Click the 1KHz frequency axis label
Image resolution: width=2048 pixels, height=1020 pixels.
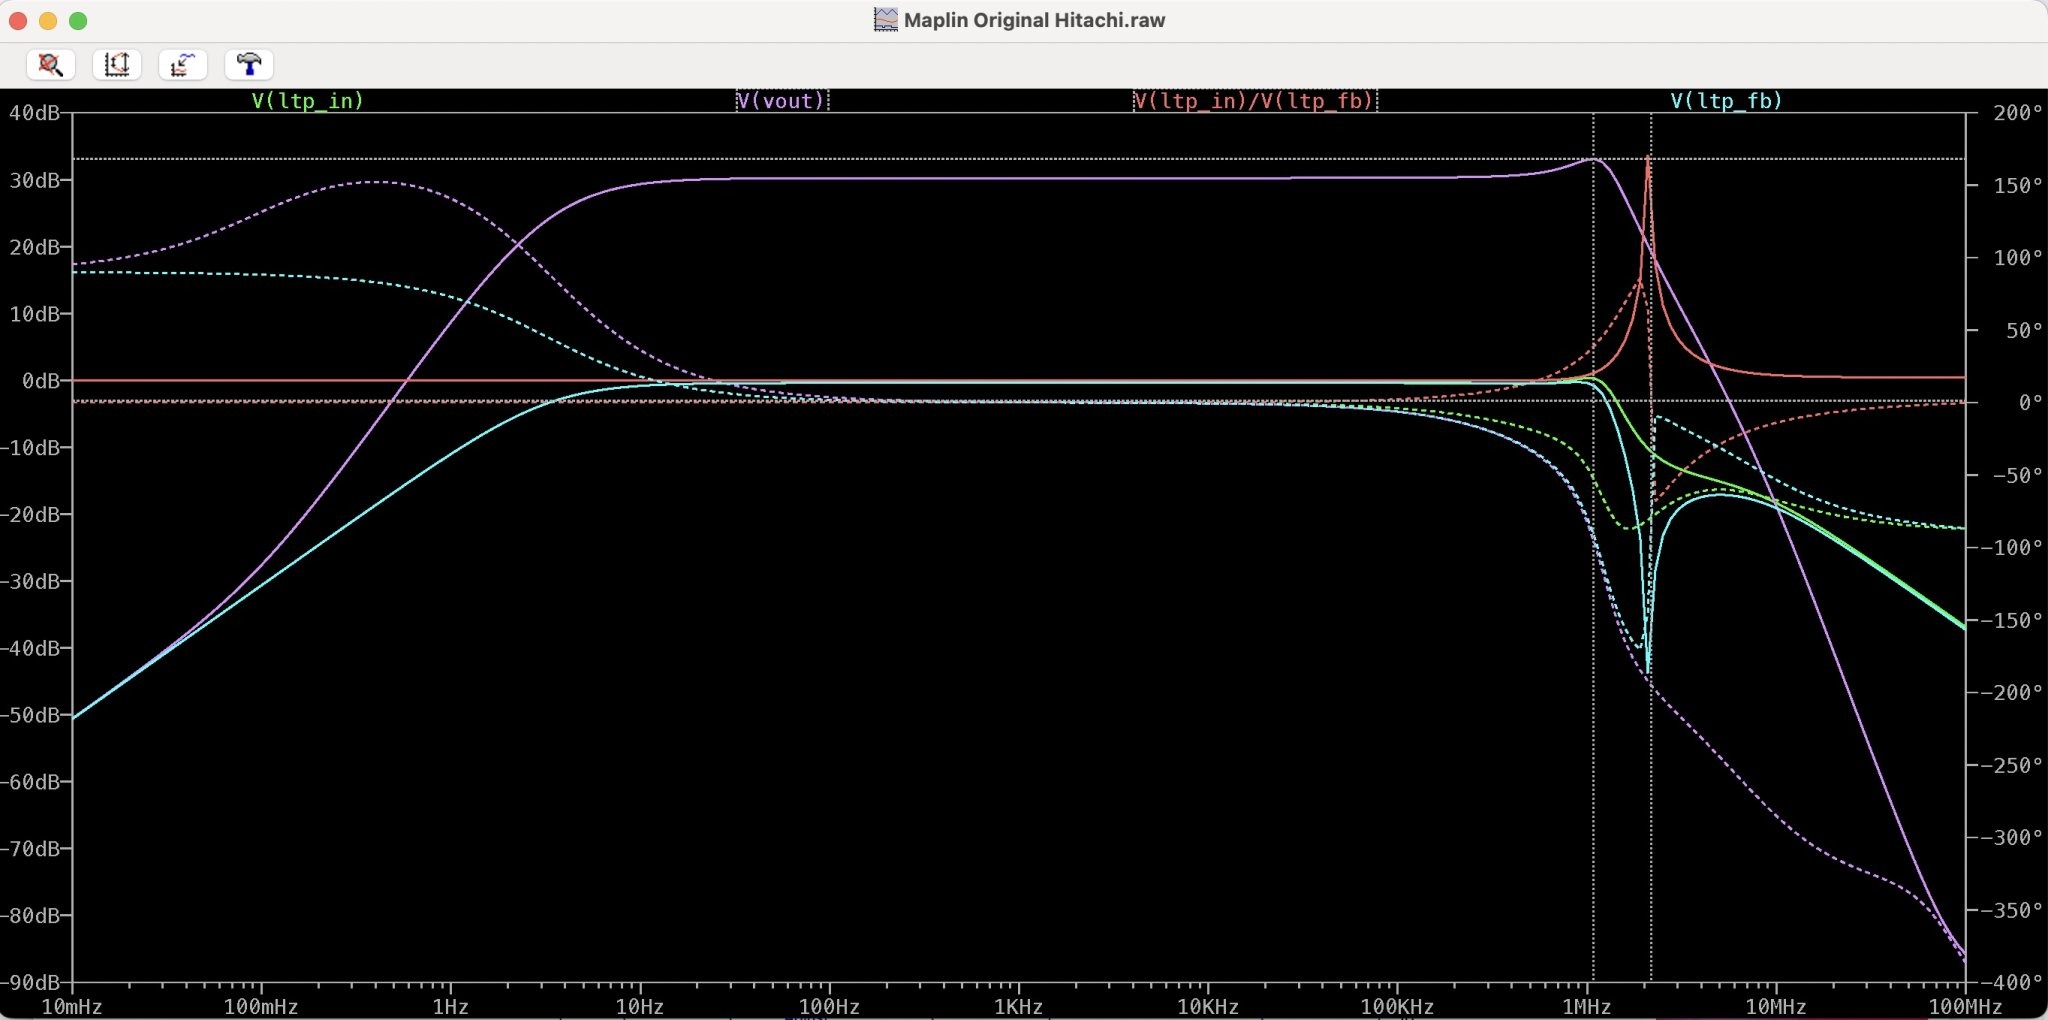point(1018,1007)
